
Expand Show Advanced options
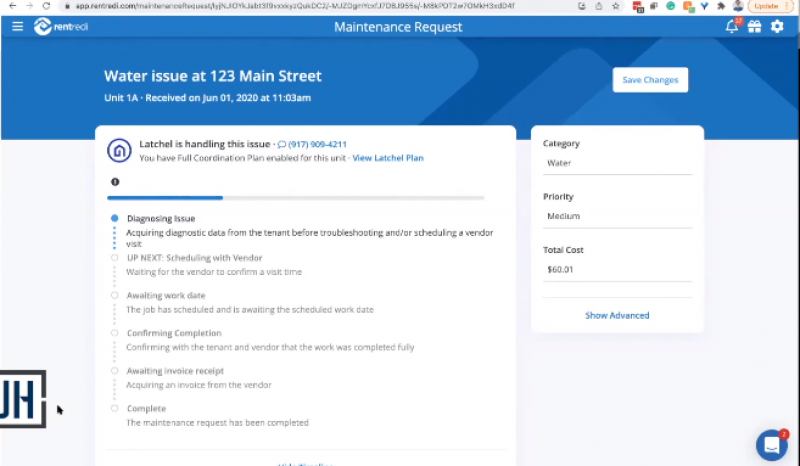click(x=617, y=315)
